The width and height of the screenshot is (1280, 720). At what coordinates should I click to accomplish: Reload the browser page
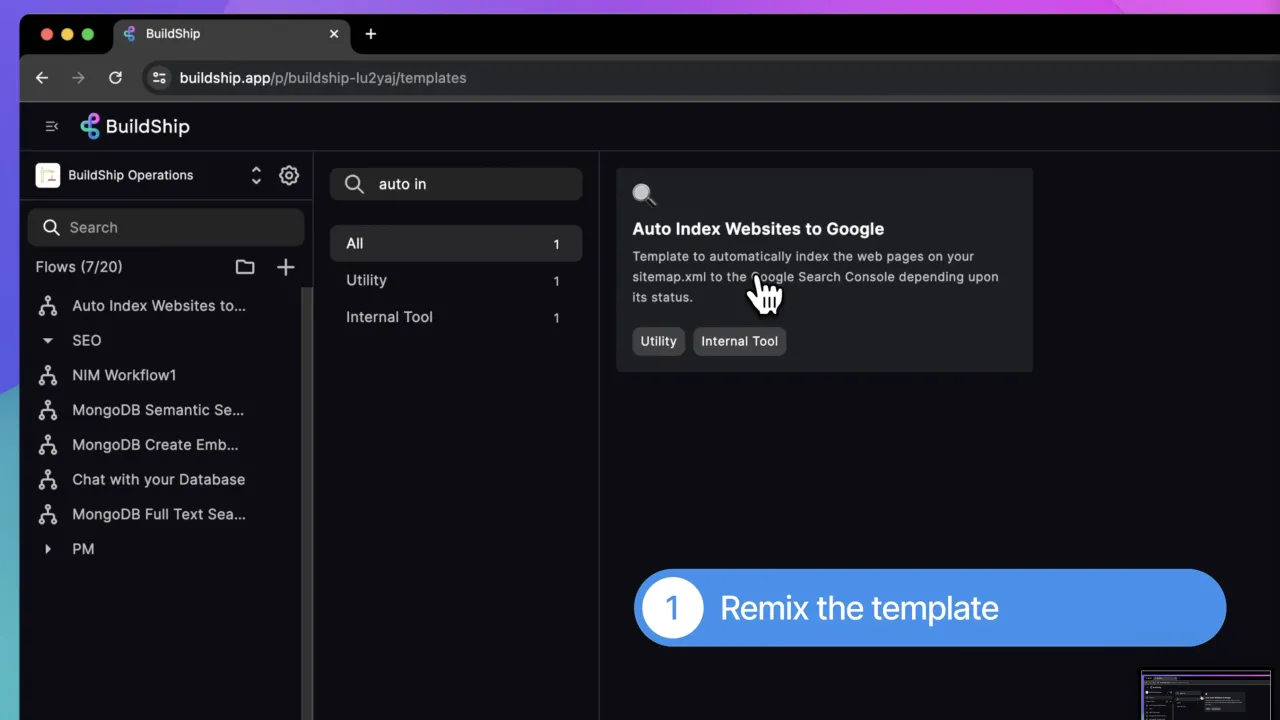115,78
